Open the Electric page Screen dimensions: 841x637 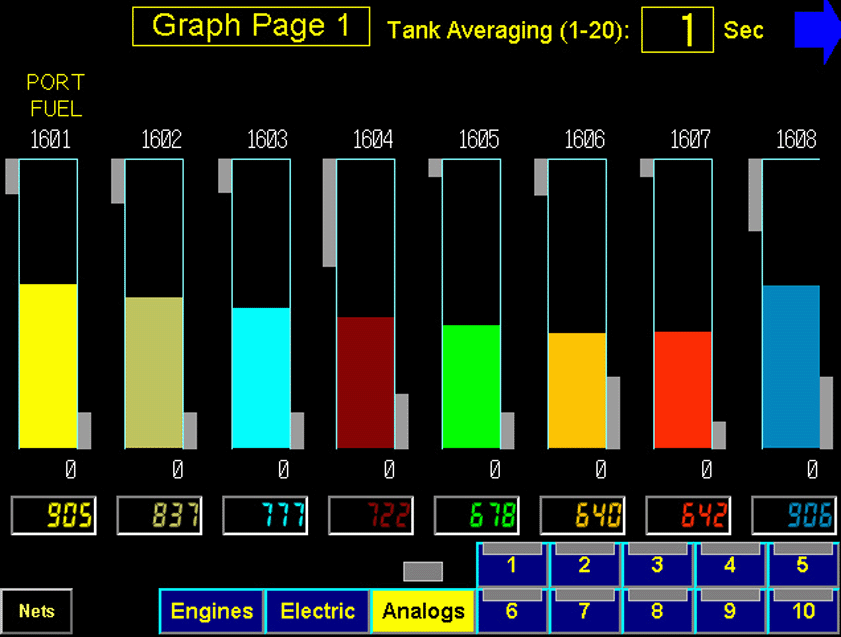coord(317,611)
